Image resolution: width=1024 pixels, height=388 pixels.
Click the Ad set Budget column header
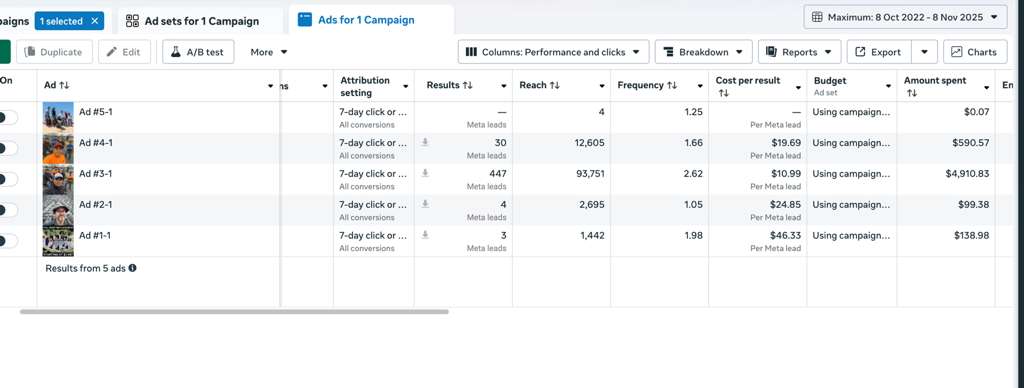pyautogui.click(x=830, y=86)
